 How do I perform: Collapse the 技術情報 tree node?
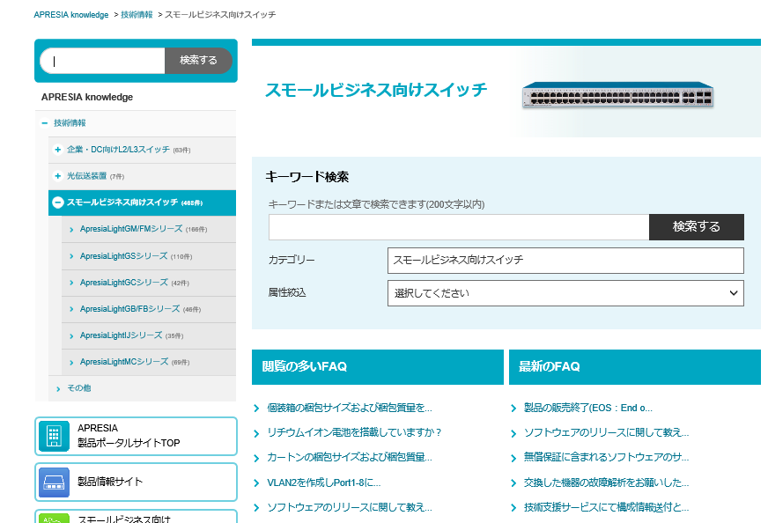[45, 123]
